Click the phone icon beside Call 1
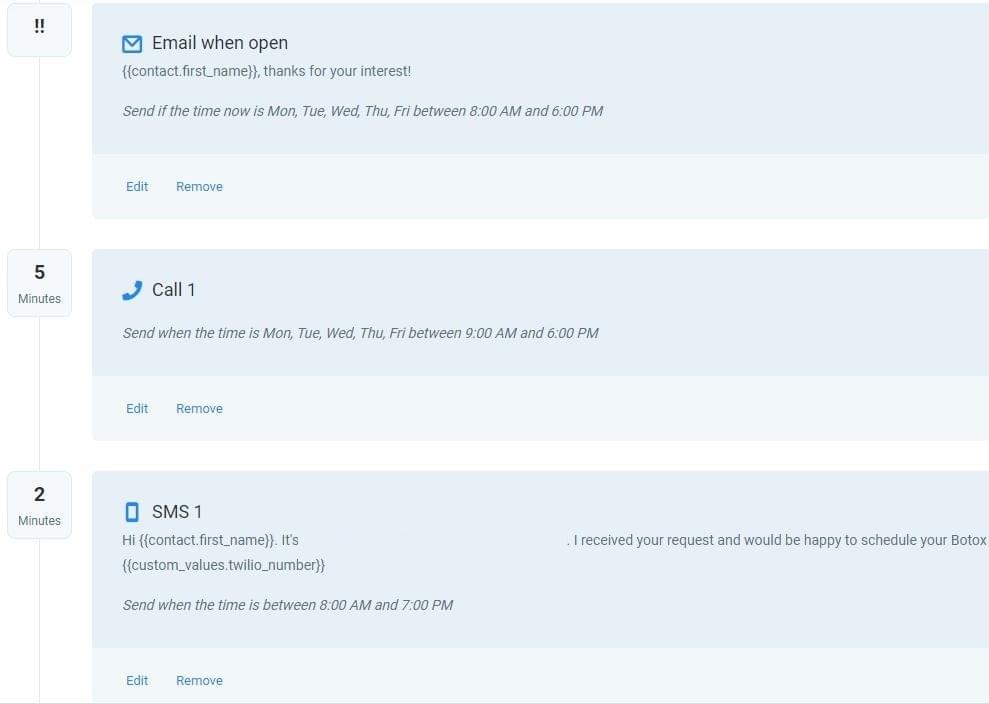 tap(132, 290)
